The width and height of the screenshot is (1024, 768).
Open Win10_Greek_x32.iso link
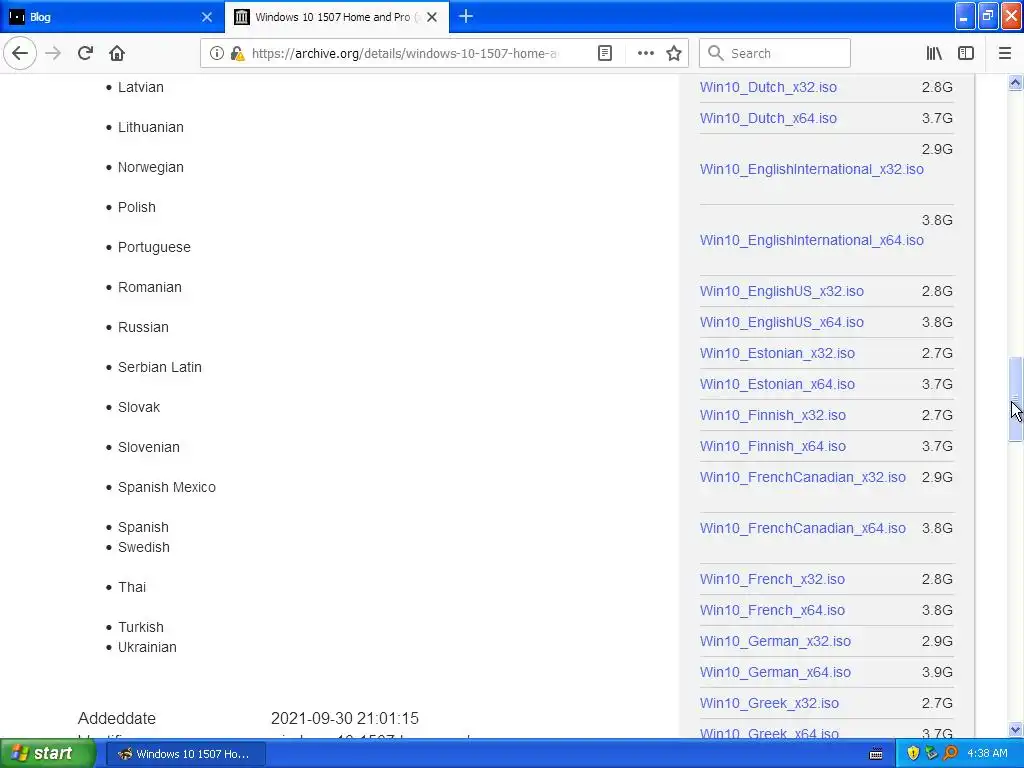pyautogui.click(x=769, y=703)
